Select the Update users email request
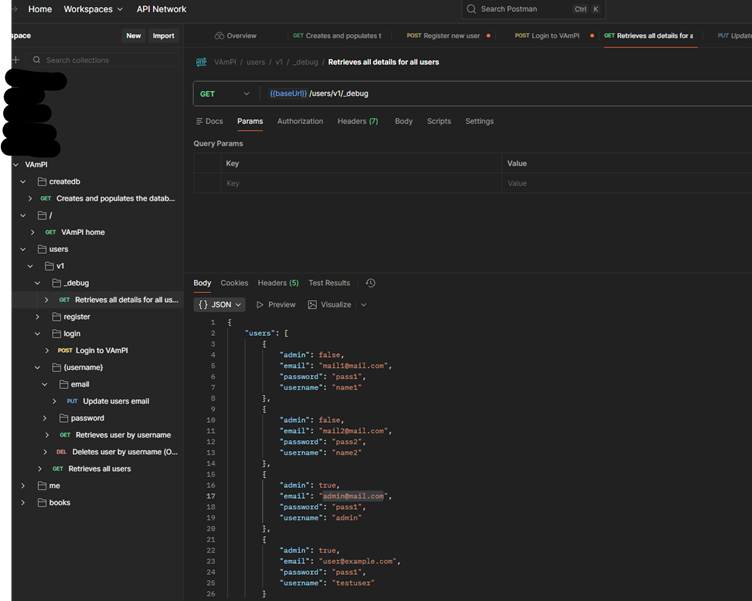Image resolution: width=752 pixels, height=601 pixels. 116,401
